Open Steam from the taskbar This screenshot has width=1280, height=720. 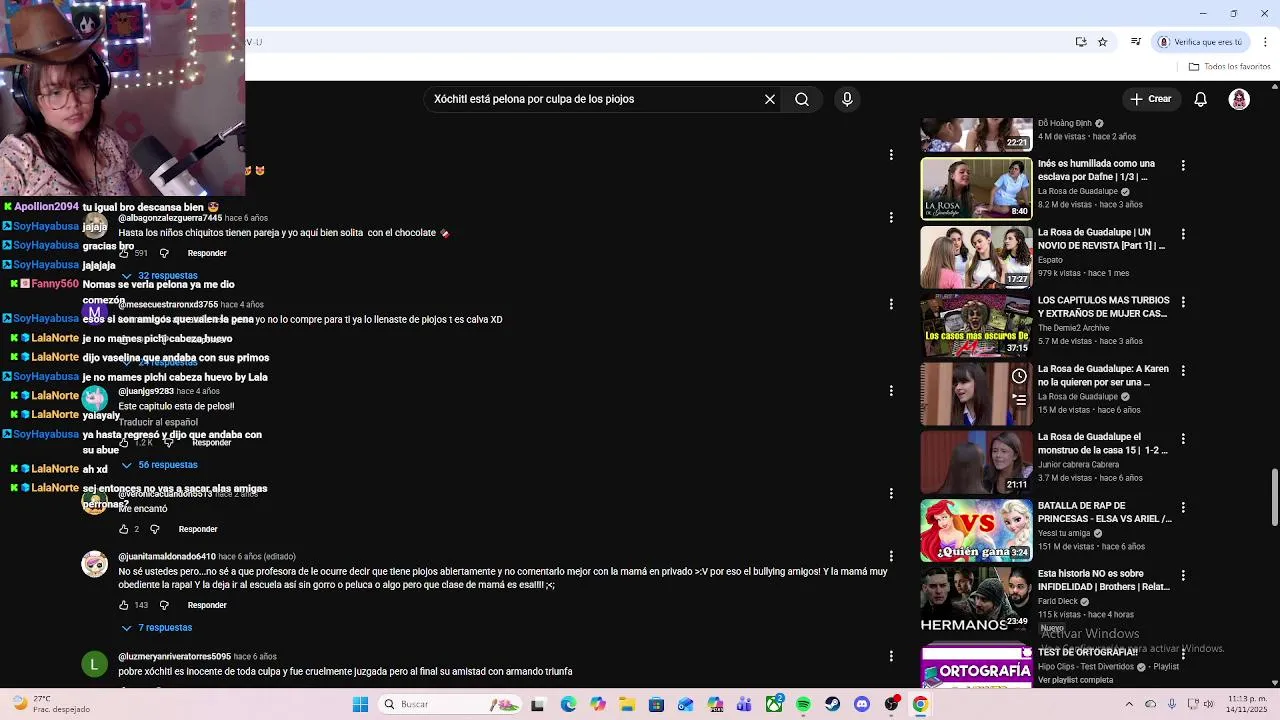(832, 705)
